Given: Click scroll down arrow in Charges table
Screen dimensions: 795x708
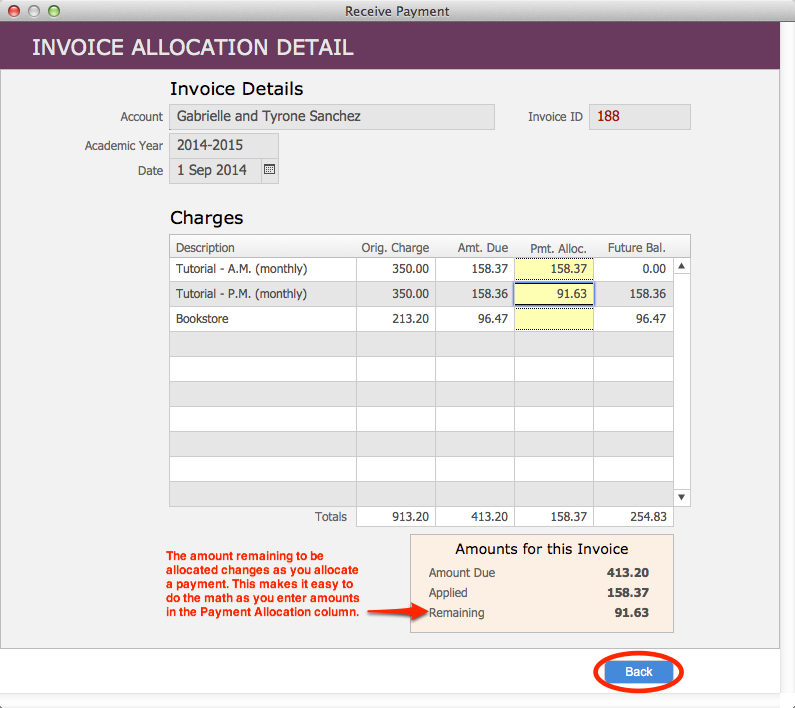Looking at the screenshot, I should point(681,497).
